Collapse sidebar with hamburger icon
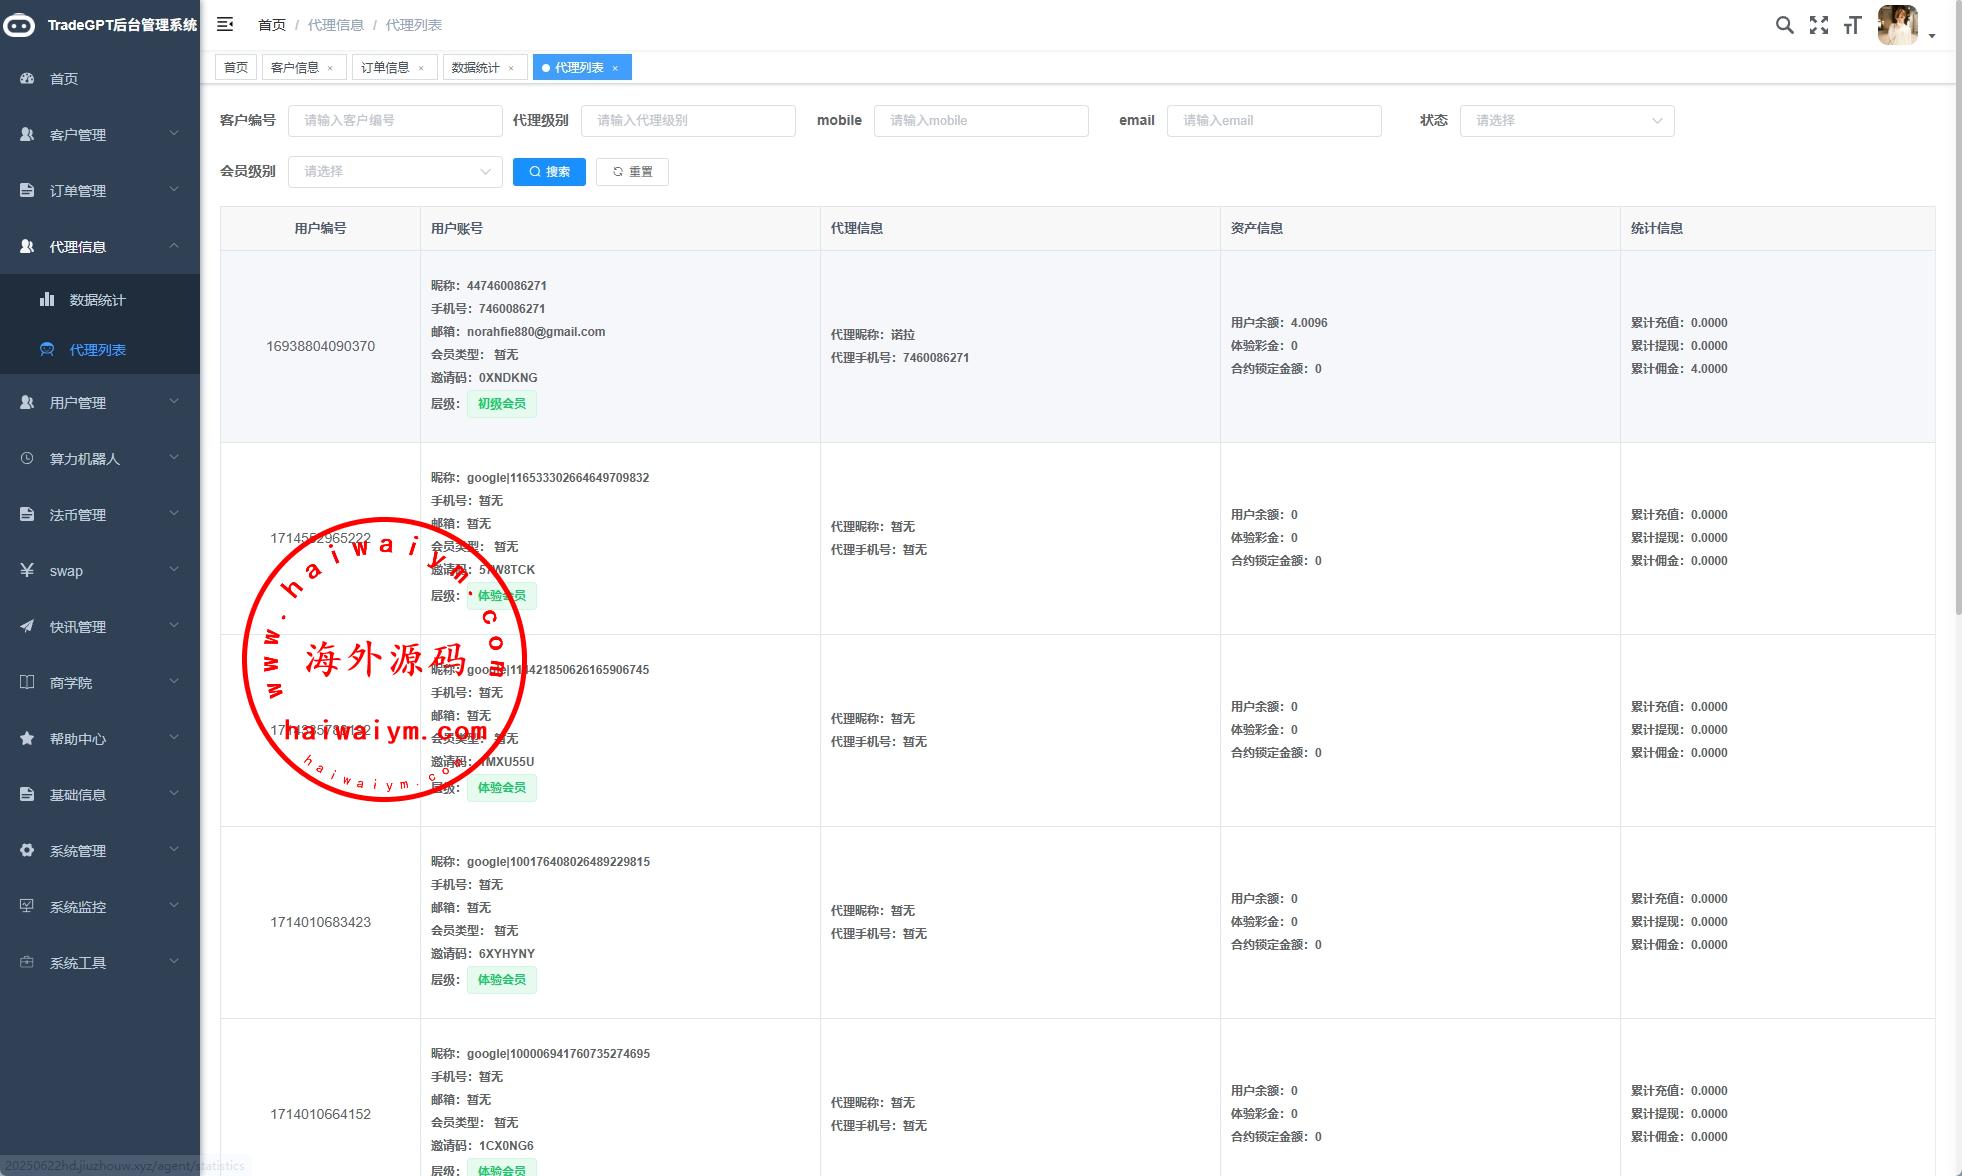 pyautogui.click(x=225, y=24)
